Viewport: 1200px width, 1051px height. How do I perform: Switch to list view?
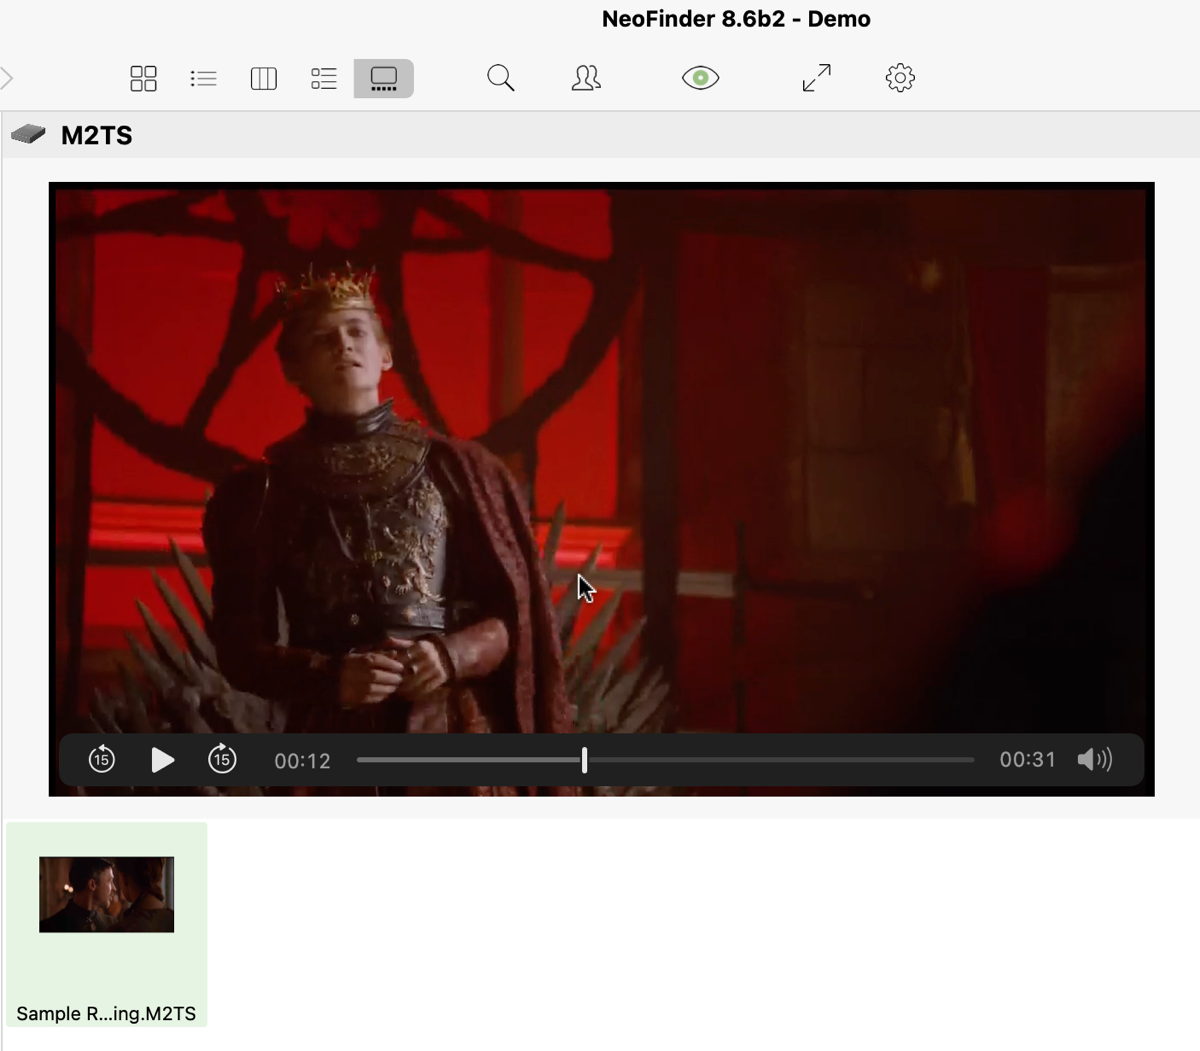(x=203, y=78)
